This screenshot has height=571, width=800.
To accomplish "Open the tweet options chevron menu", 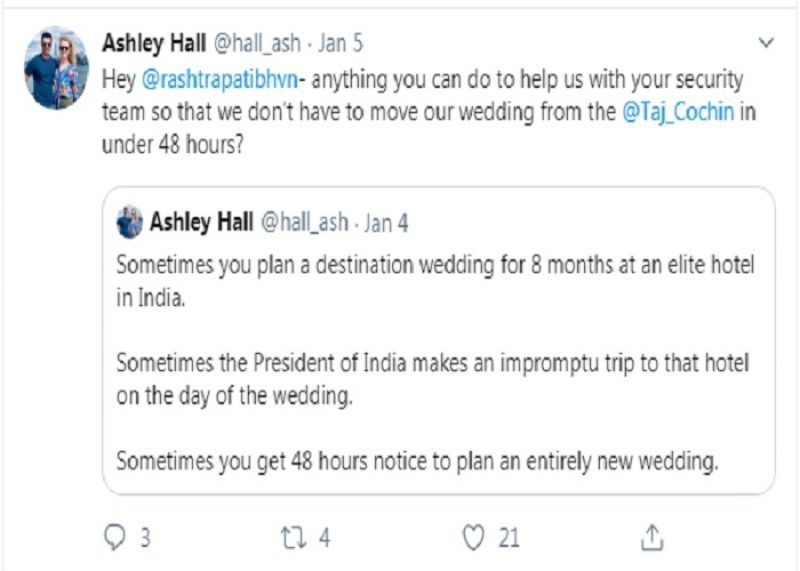I will point(766,43).
